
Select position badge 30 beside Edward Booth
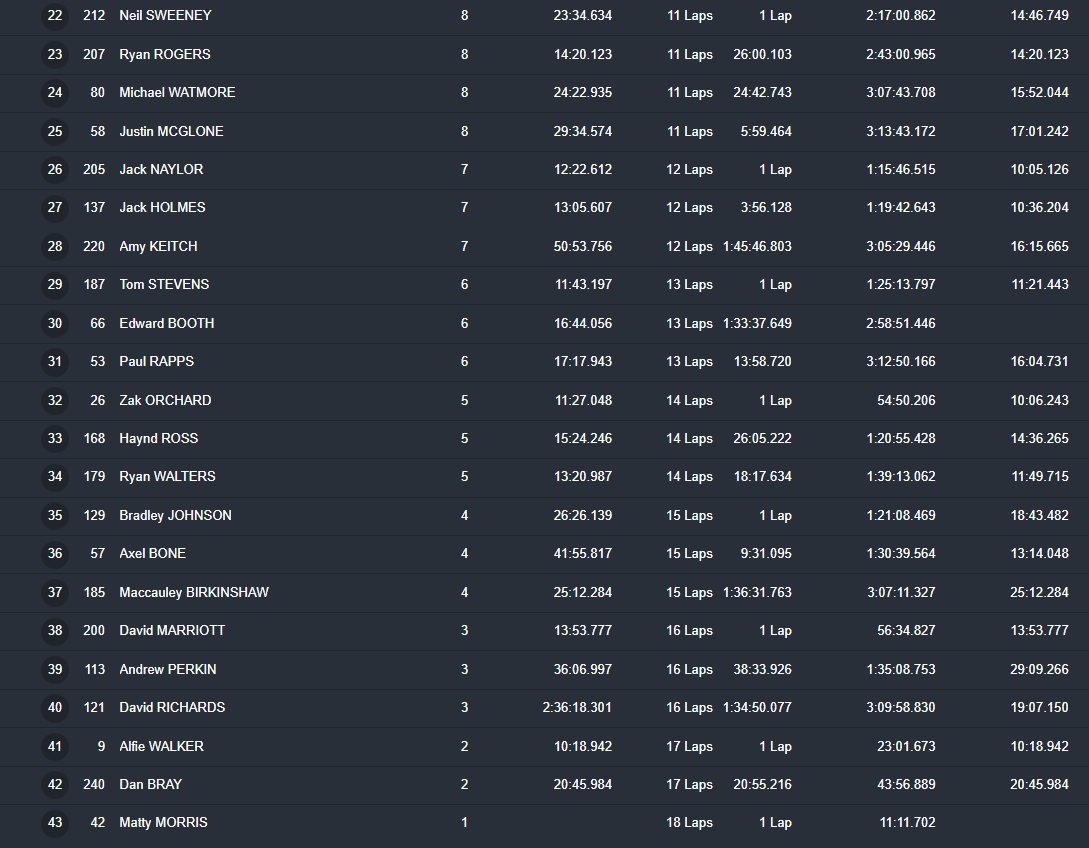(x=55, y=323)
